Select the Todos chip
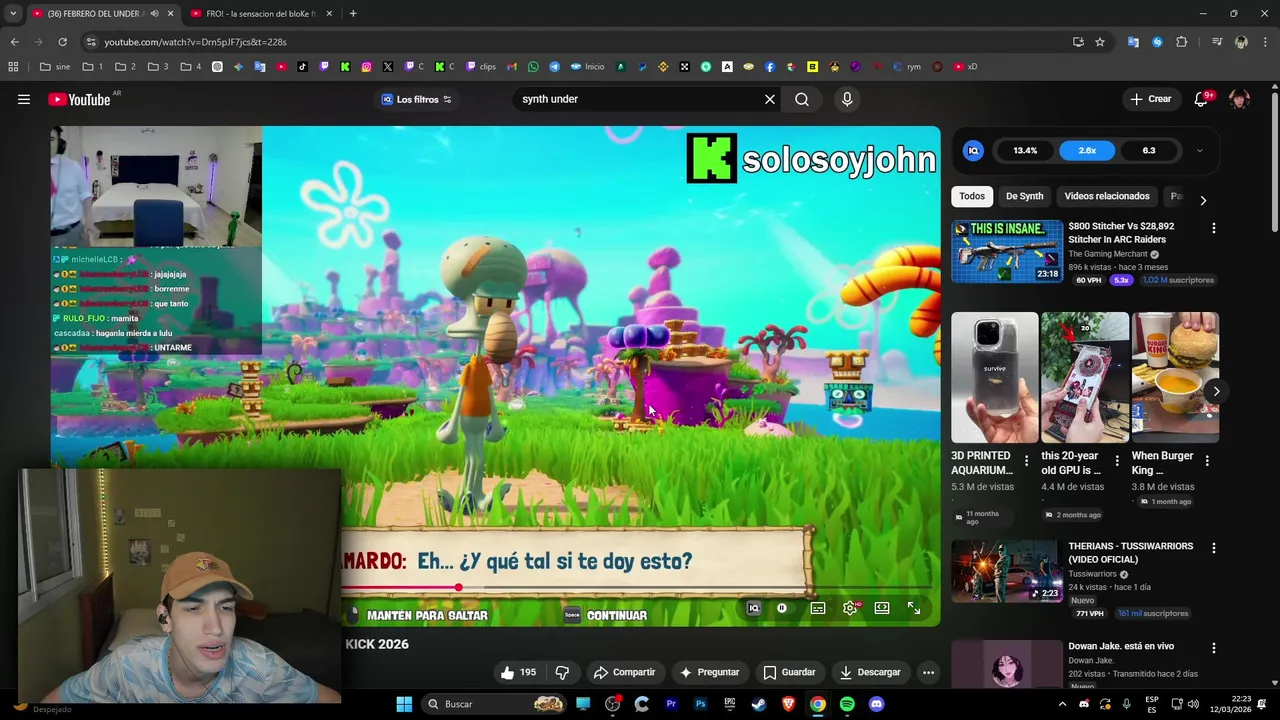Screen dimensions: 1280x720 [972, 196]
